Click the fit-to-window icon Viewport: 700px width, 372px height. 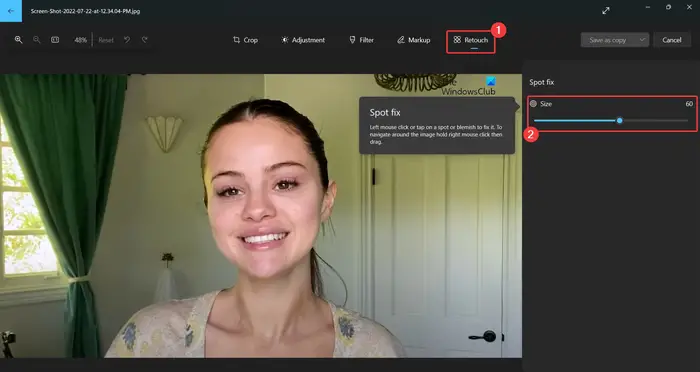pos(55,40)
